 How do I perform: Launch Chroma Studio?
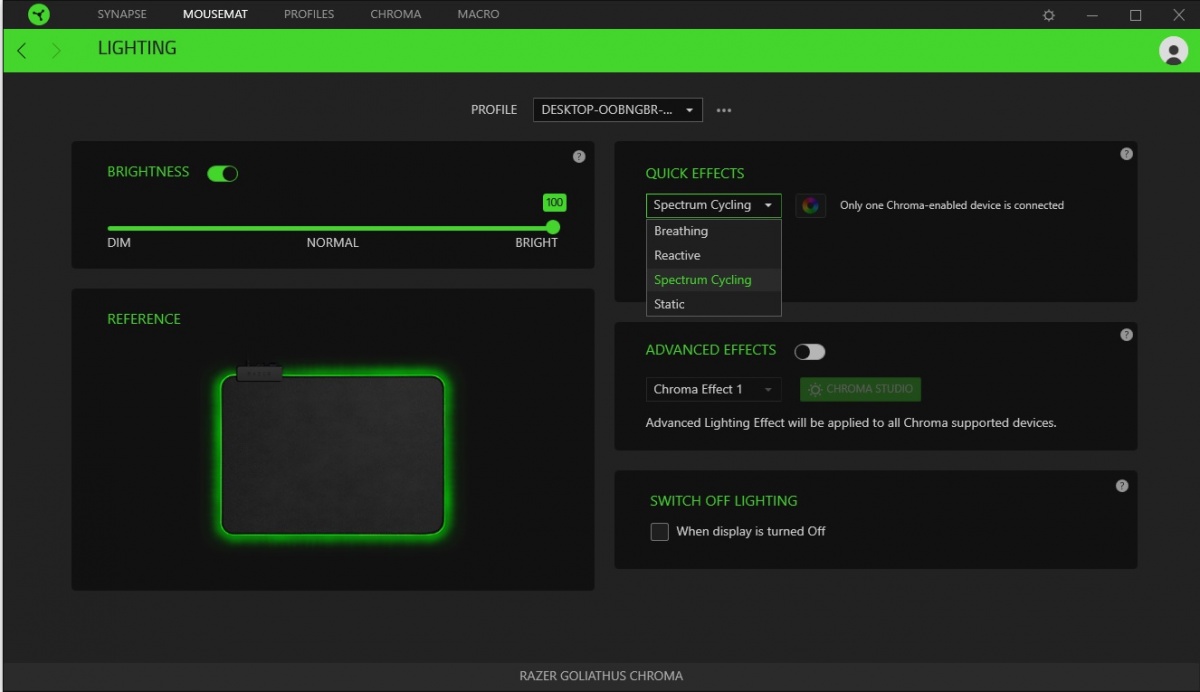coord(861,389)
